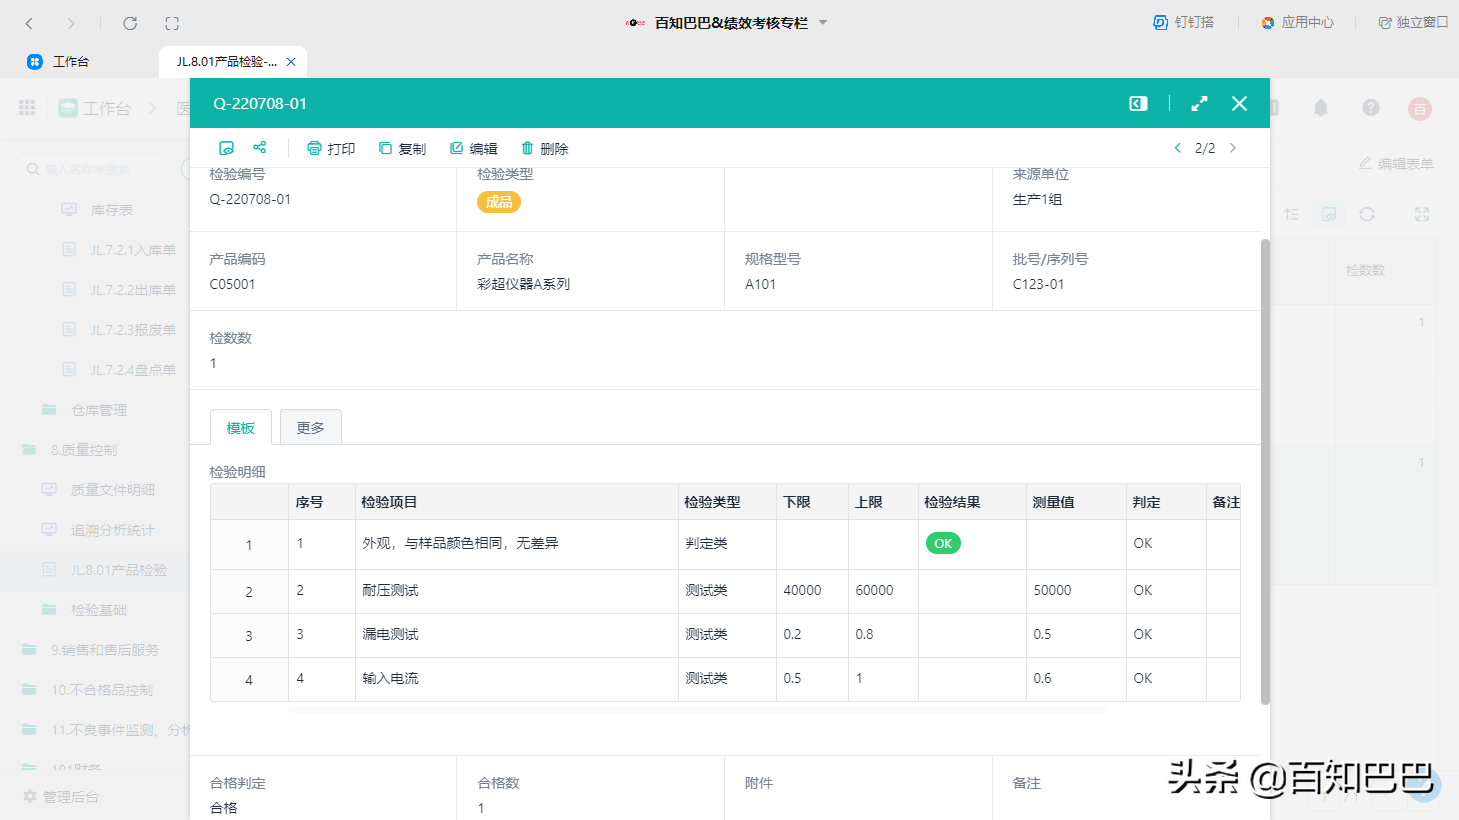Click 编辑表单 in background page

tap(1396, 163)
